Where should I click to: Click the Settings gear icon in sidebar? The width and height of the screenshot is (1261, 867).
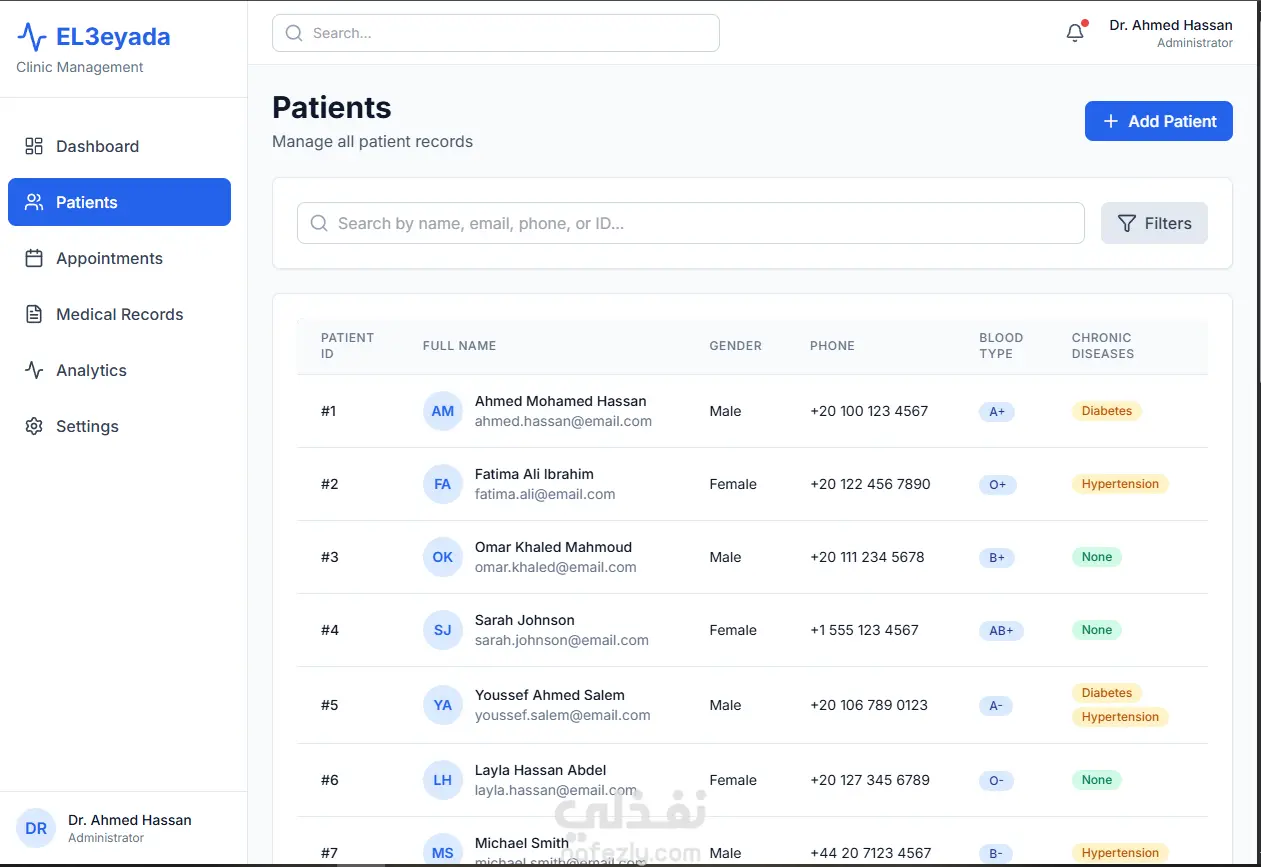(34, 426)
